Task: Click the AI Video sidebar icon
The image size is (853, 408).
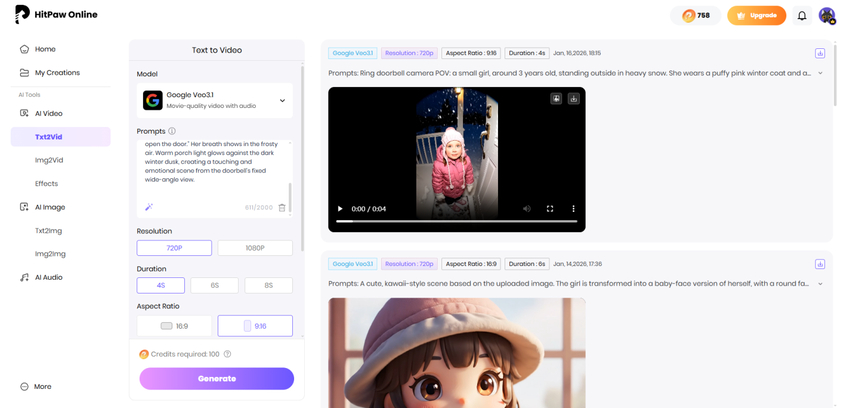Action: pyautogui.click(x=24, y=113)
